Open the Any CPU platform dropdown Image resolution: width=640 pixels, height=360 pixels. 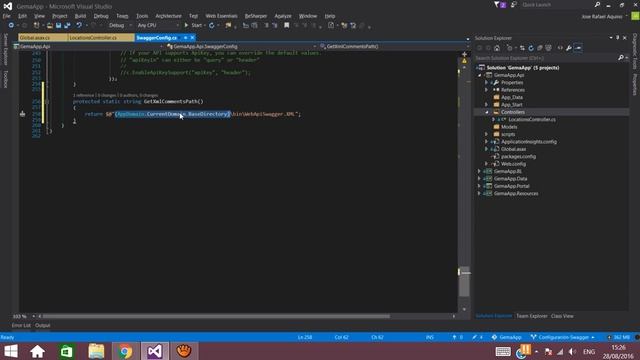click(x=158, y=25)
